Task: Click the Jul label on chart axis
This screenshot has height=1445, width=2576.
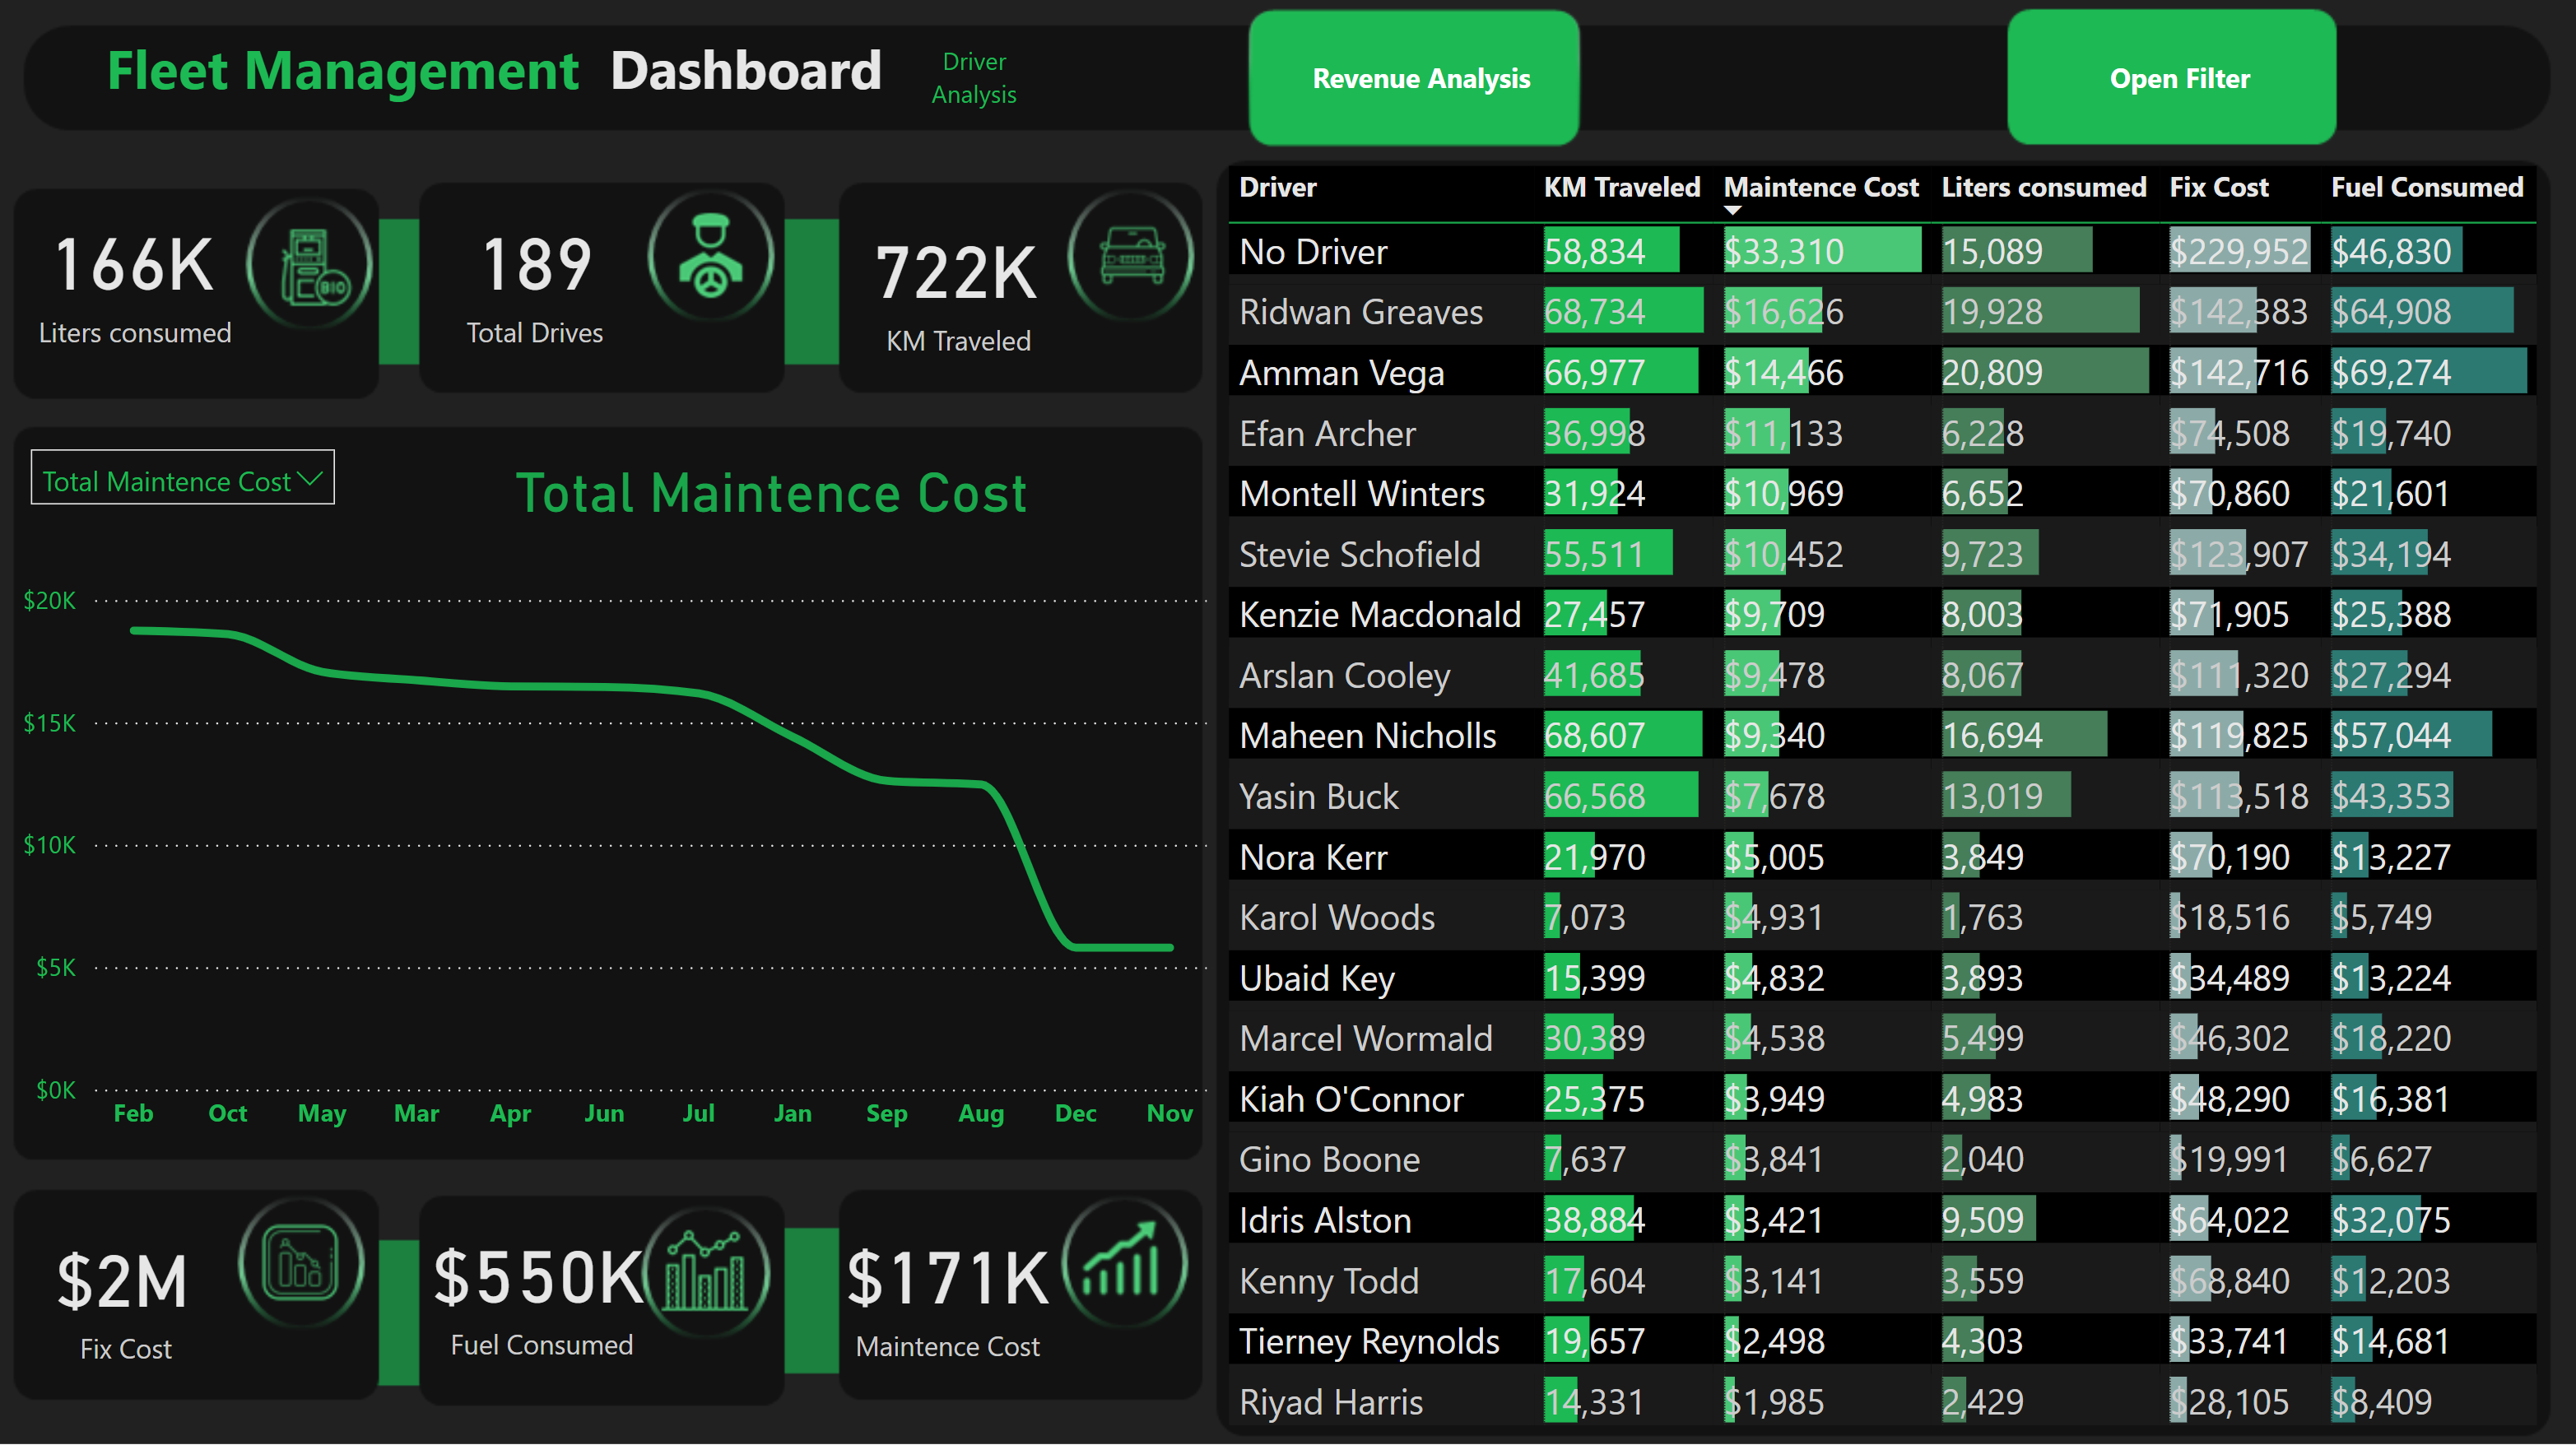Action: pyautogui.click(x=698, y=1113)
